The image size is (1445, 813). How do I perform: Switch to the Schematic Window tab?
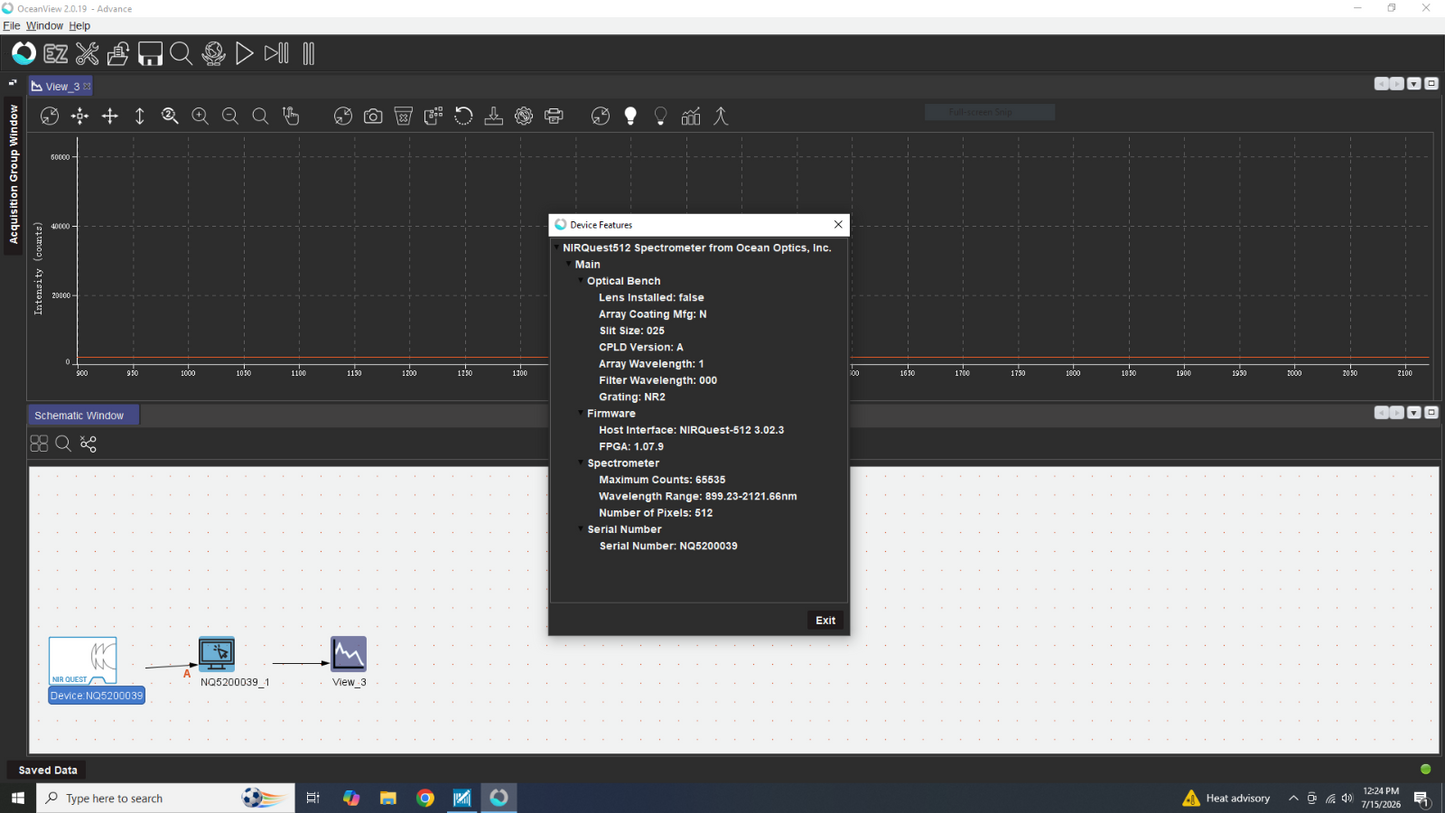(x=79, y=415)
